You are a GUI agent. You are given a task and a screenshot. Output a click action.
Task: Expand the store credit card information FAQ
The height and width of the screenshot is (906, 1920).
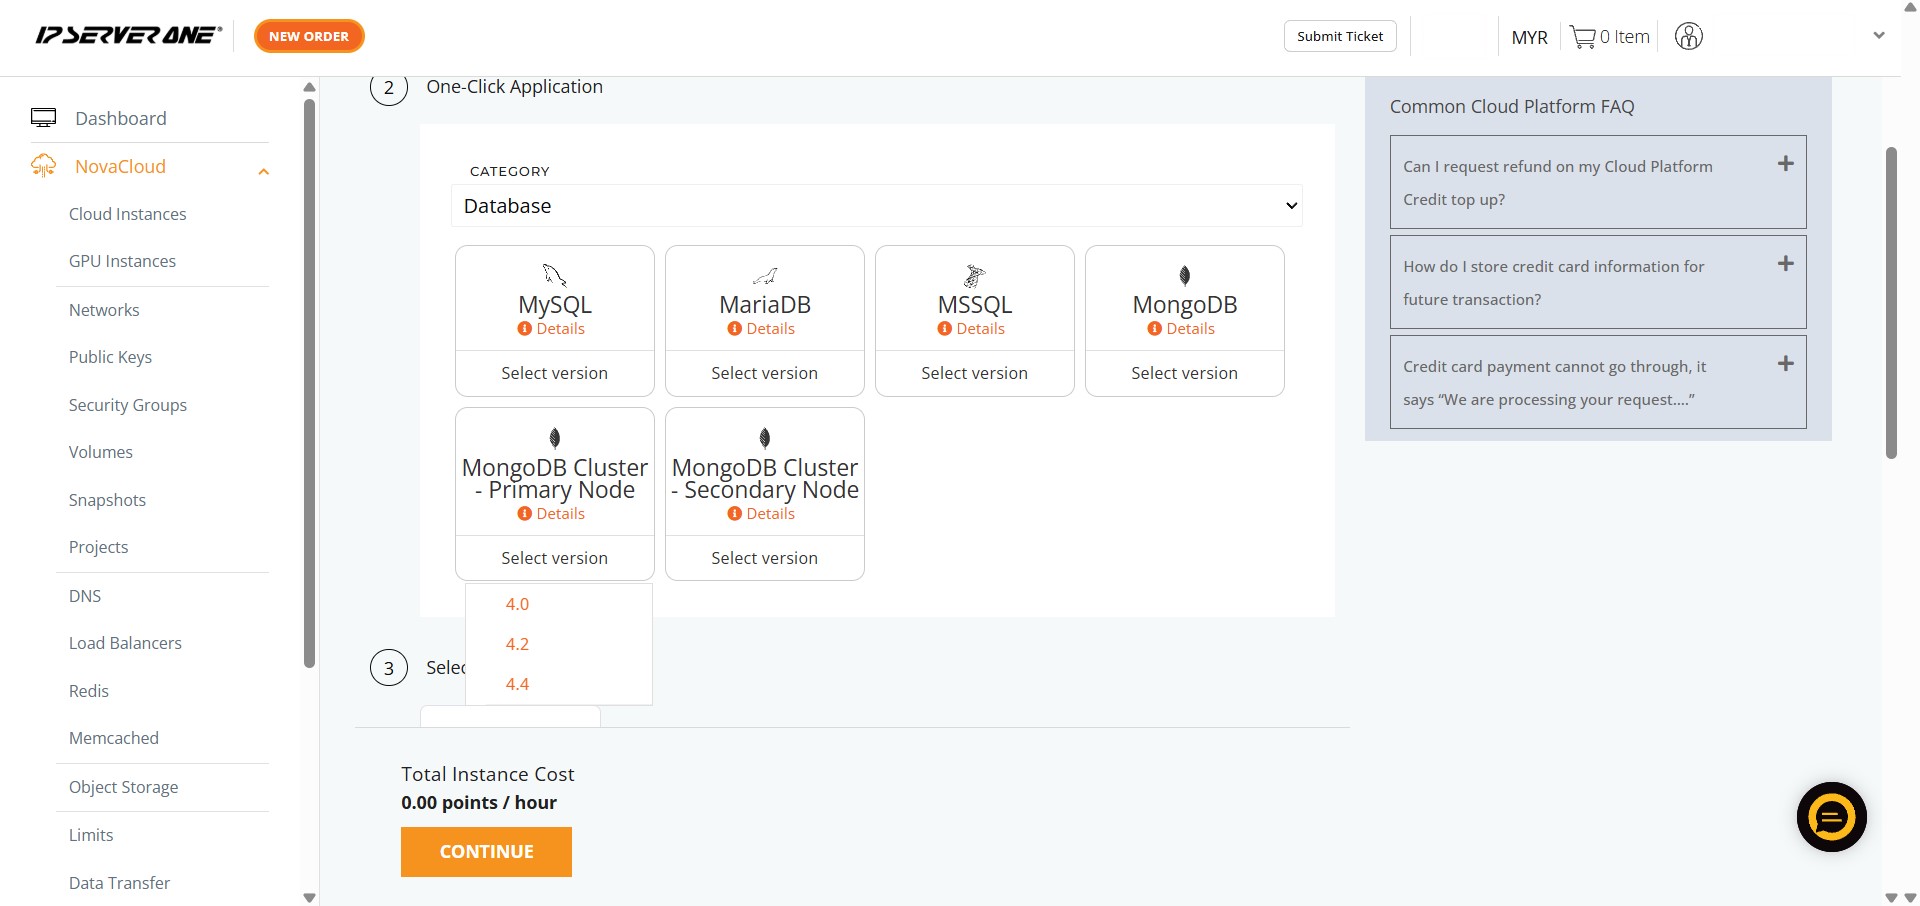pyautogui.click(x=1785, y=264)
